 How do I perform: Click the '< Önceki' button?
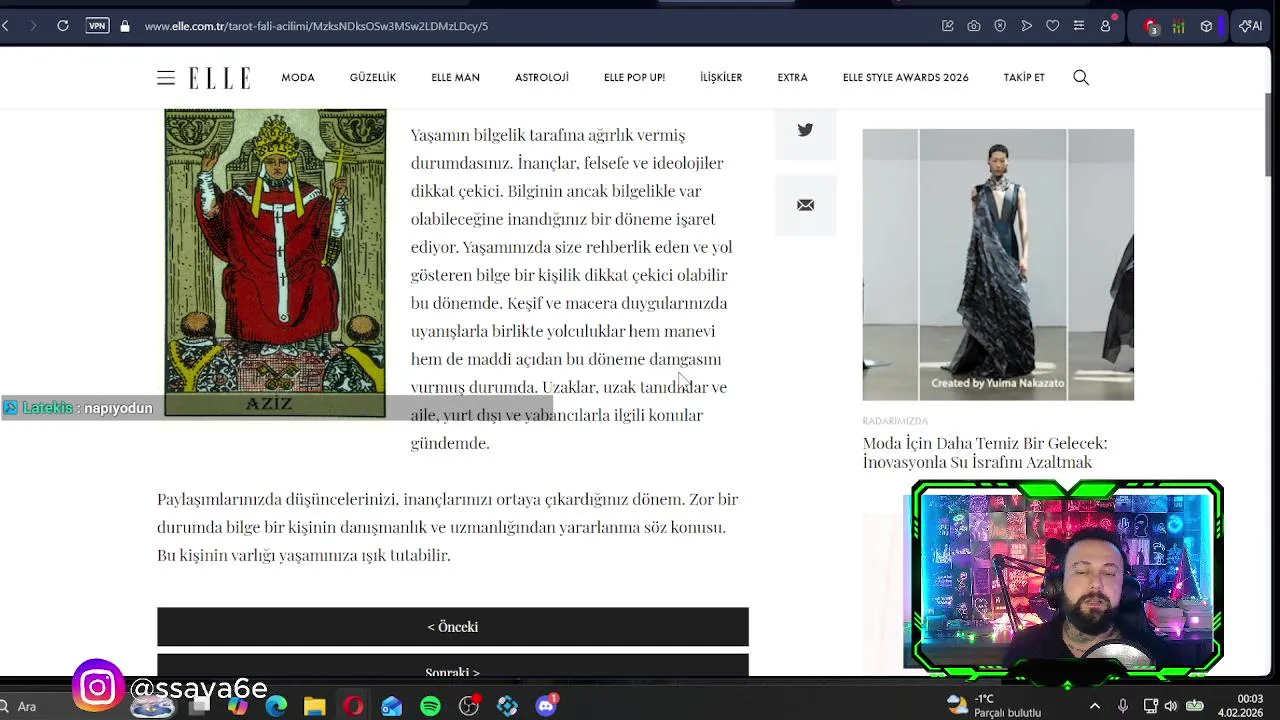pyautogui.click(x=453, y=627)
